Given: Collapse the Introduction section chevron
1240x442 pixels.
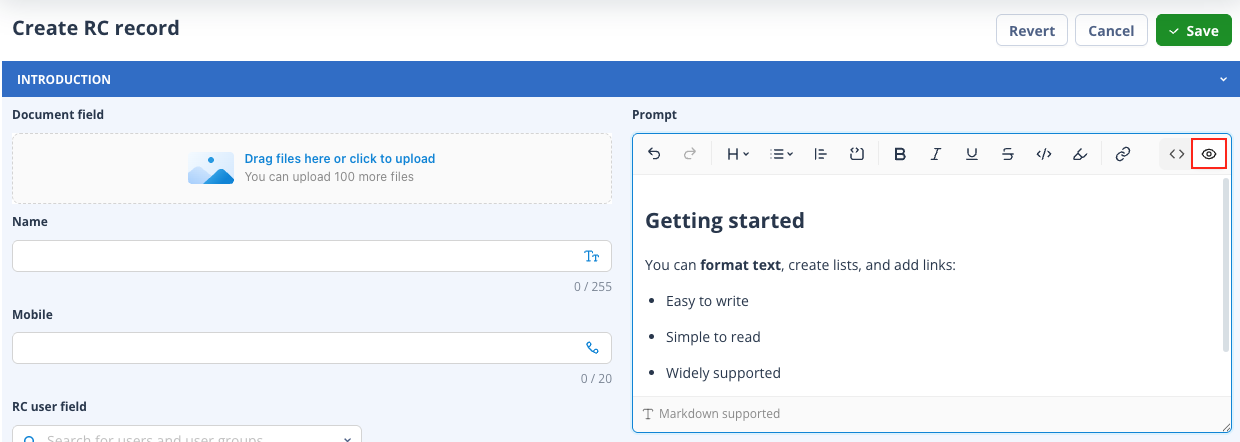Looking at the screenshot, I should coord(1223,79).
